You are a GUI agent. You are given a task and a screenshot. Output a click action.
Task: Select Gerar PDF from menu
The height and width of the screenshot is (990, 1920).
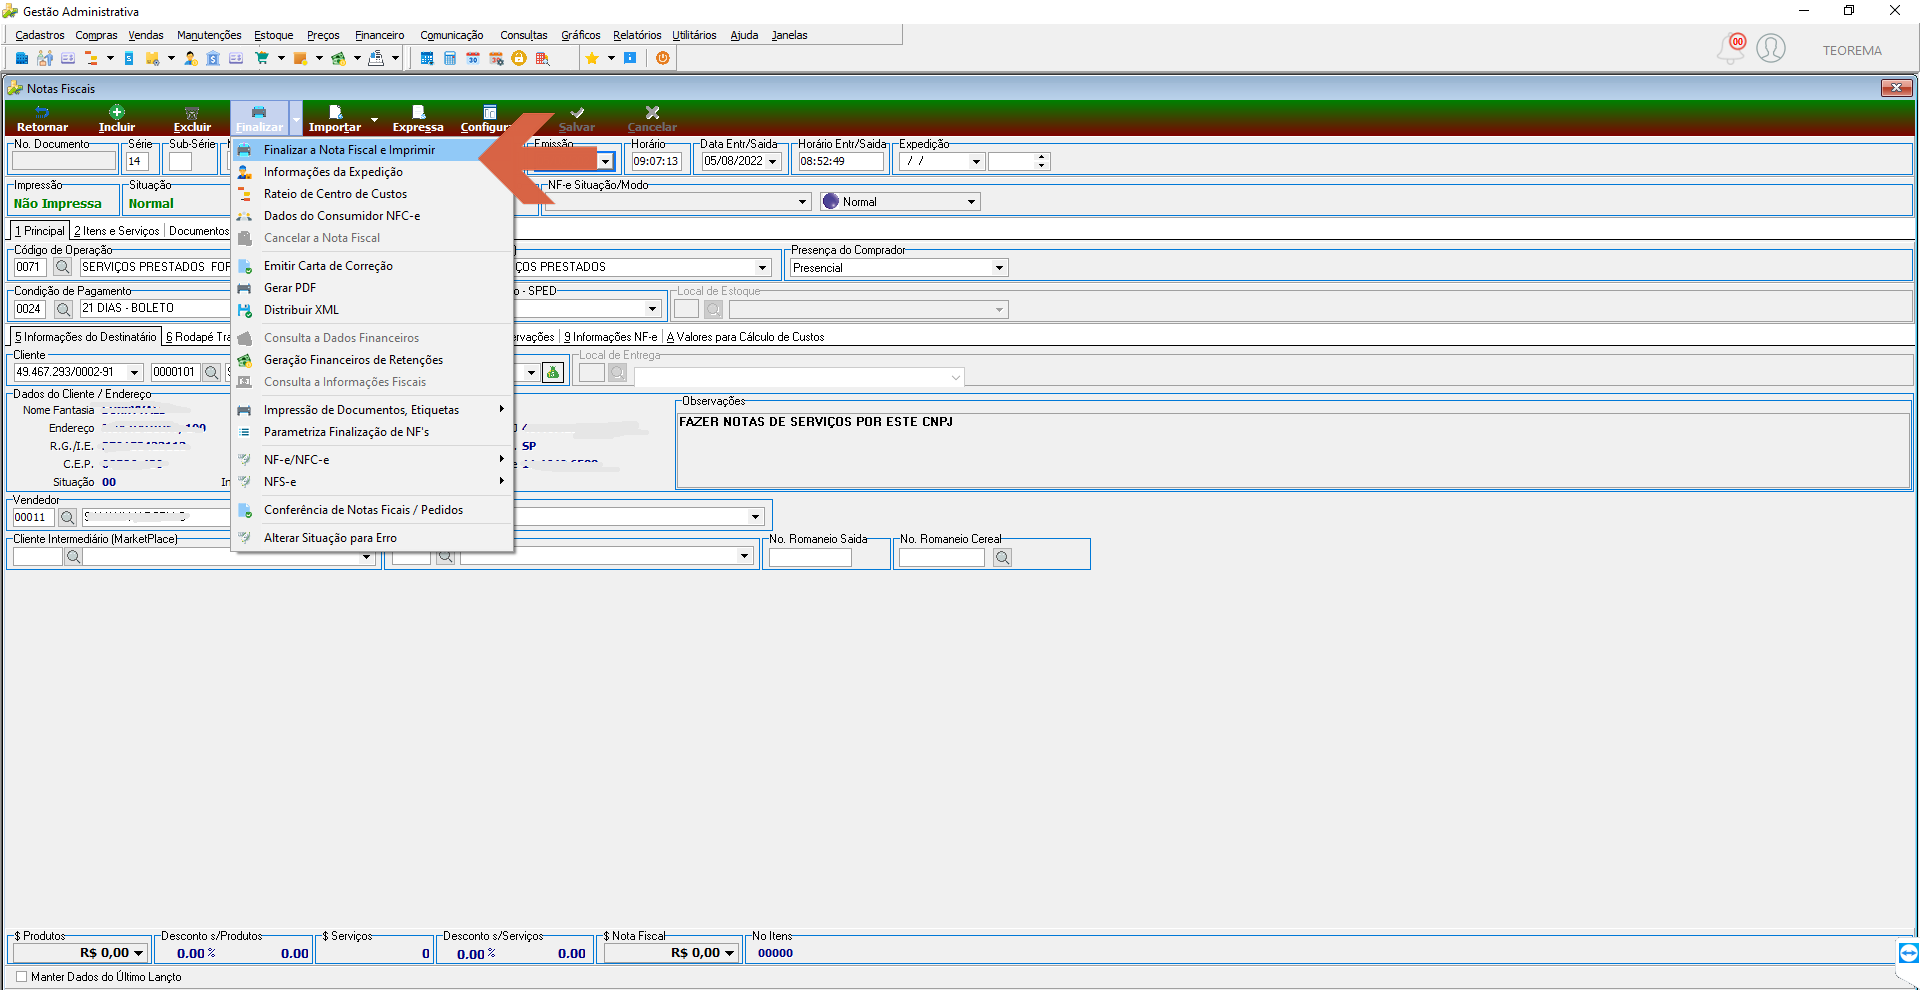coord(372,288)
